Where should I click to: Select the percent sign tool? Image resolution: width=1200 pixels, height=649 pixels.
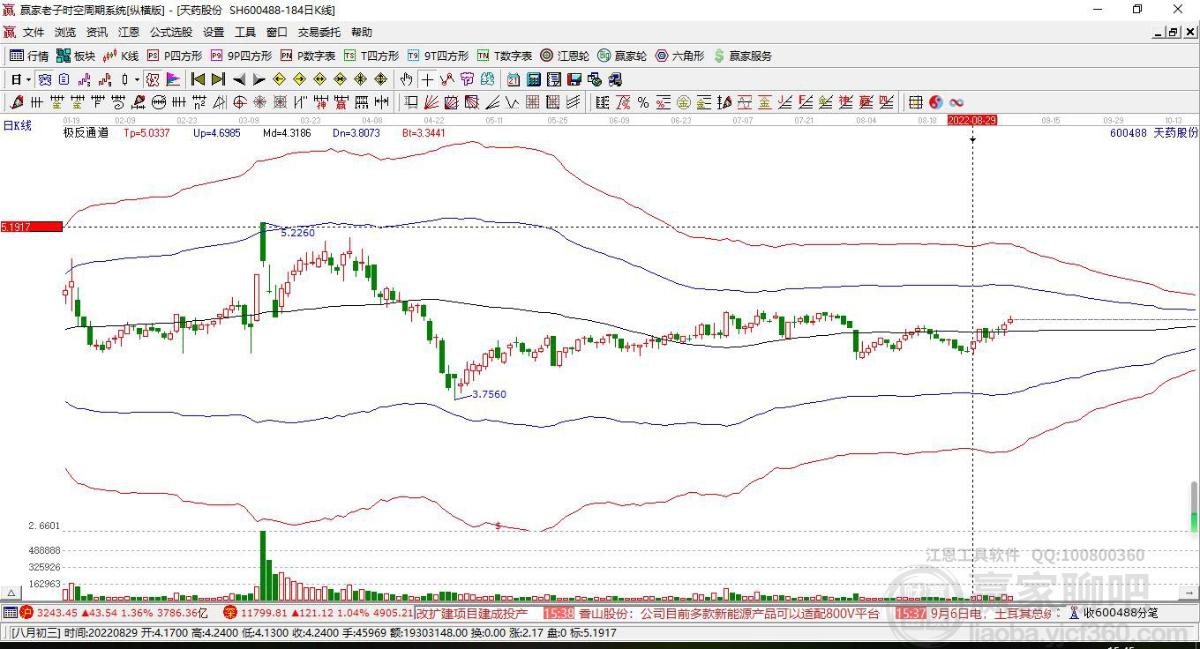[x=643, y=102]
